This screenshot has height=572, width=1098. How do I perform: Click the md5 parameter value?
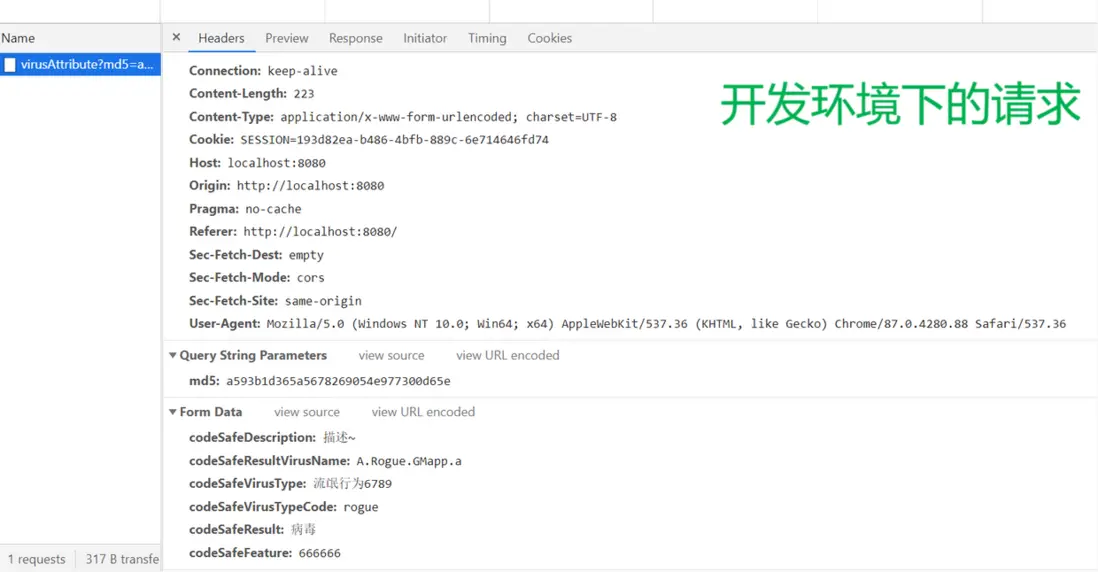(x=338, y=381)
